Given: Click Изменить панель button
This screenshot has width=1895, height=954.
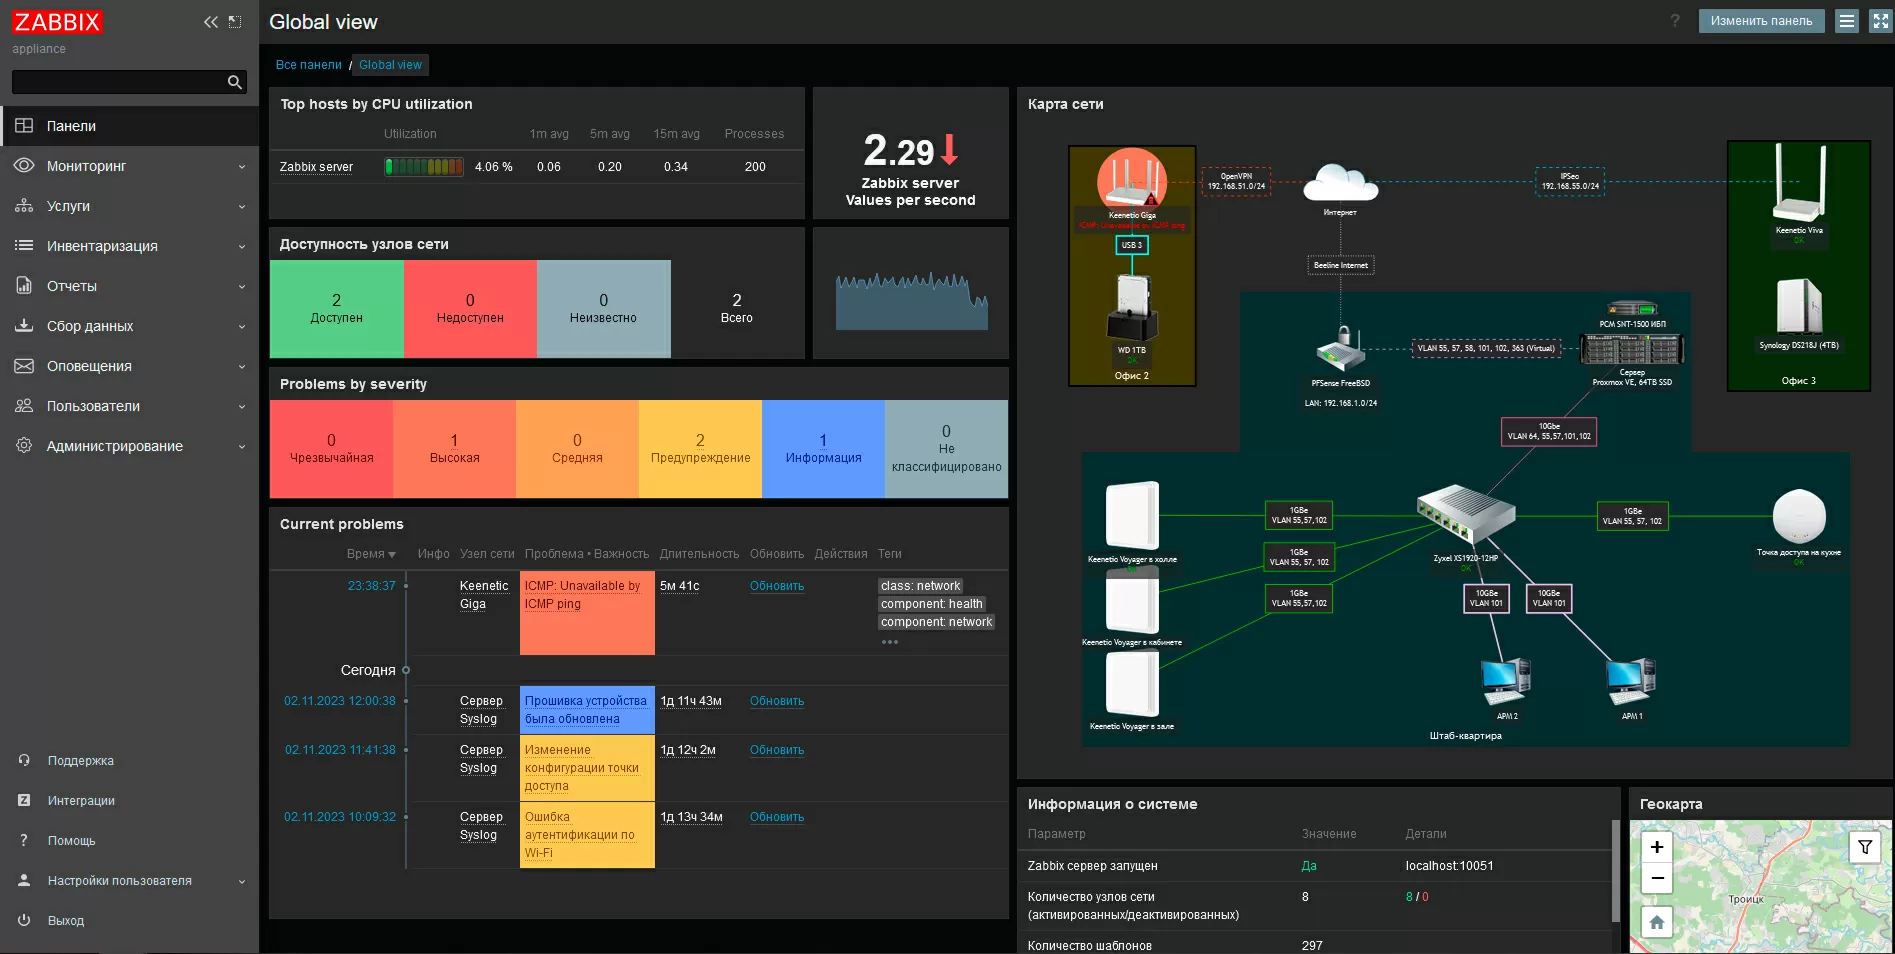Looking at the screenshot, I should tap(1761, 21).
